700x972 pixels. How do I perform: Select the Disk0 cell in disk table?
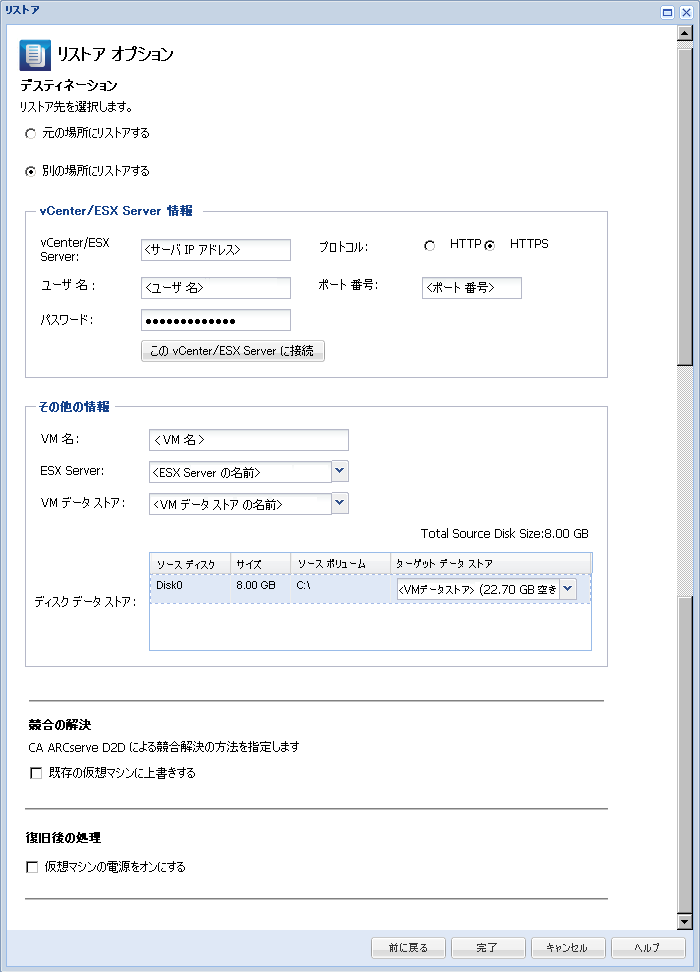pyautogui.click(x=190, y=588)
